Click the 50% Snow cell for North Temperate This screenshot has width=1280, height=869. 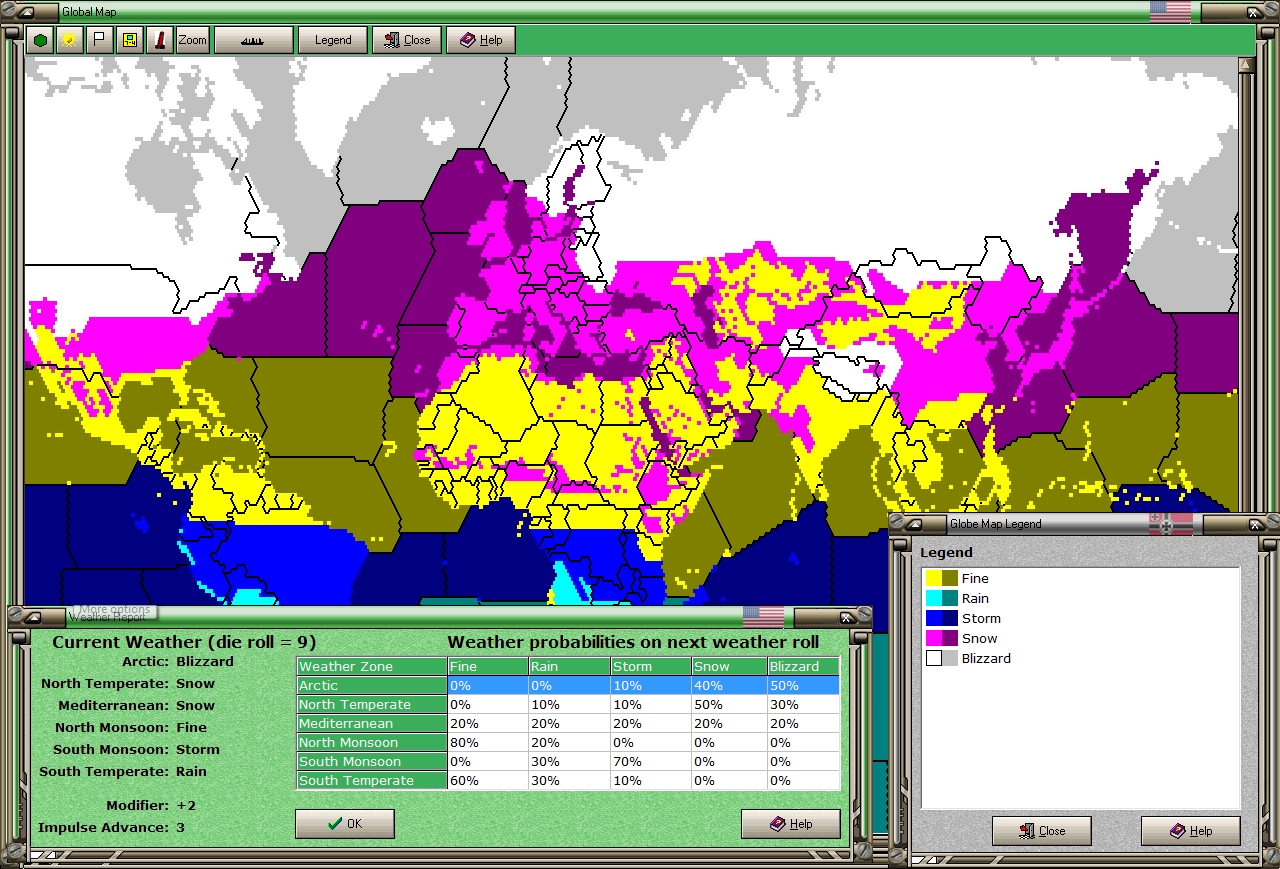tap(729, 705)
